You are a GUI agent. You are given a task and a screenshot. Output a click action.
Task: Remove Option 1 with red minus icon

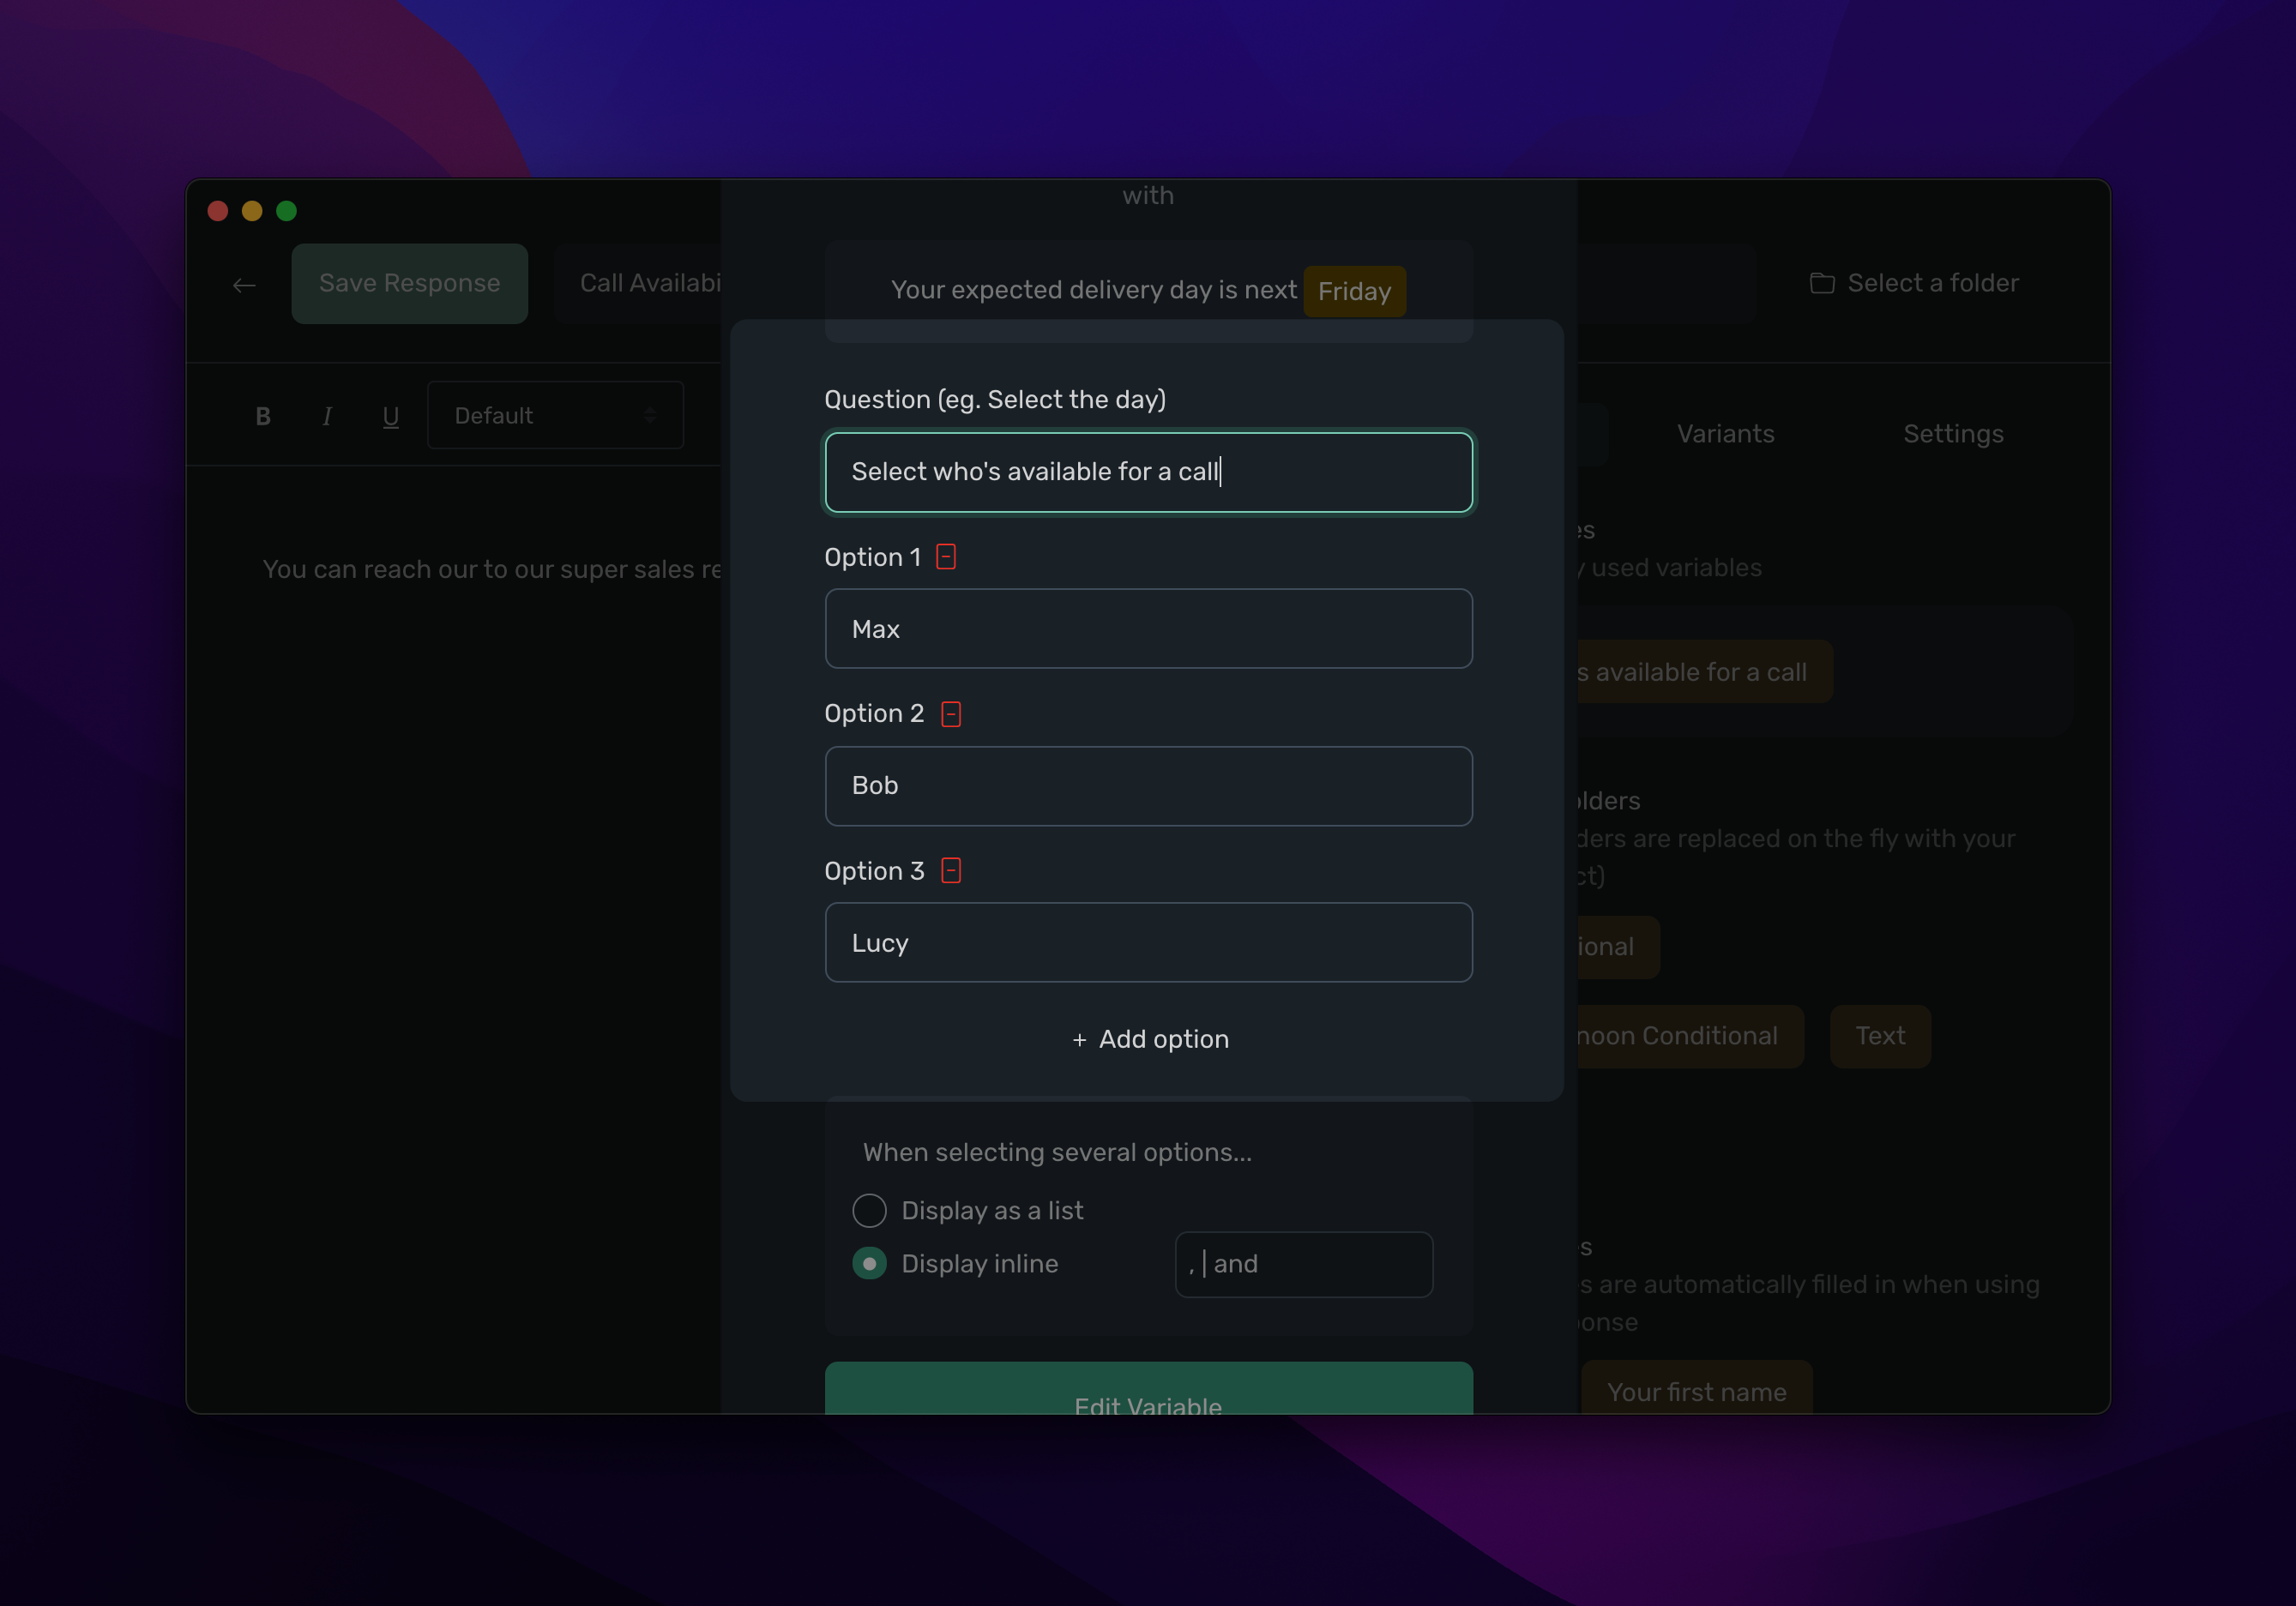coord(945,557)
